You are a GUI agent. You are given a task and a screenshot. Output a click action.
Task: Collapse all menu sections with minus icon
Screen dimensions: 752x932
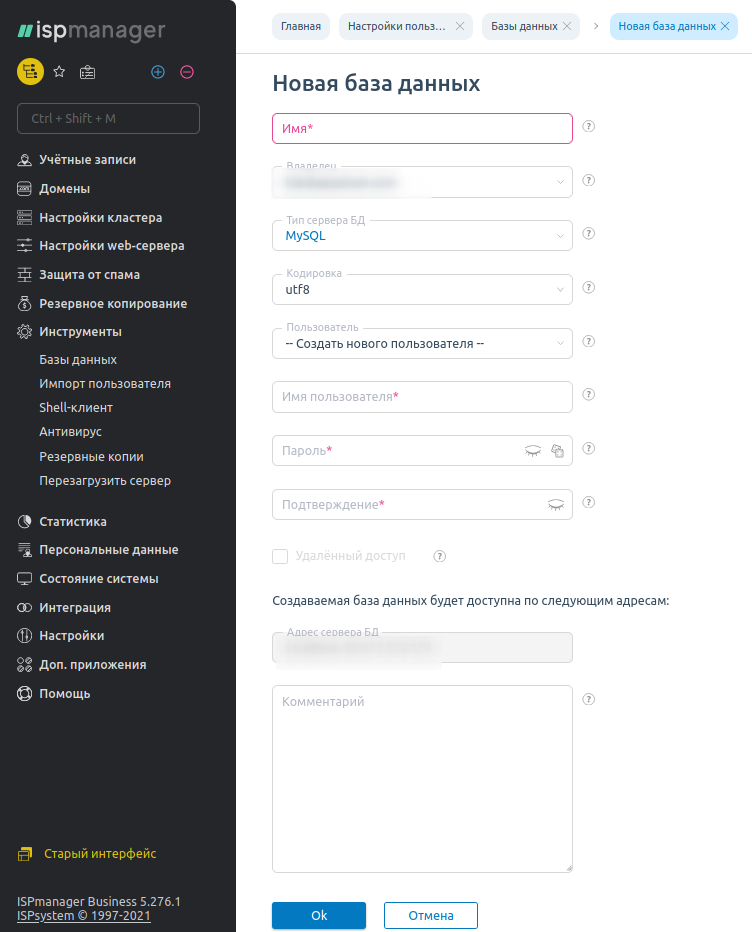pos(187,72)
